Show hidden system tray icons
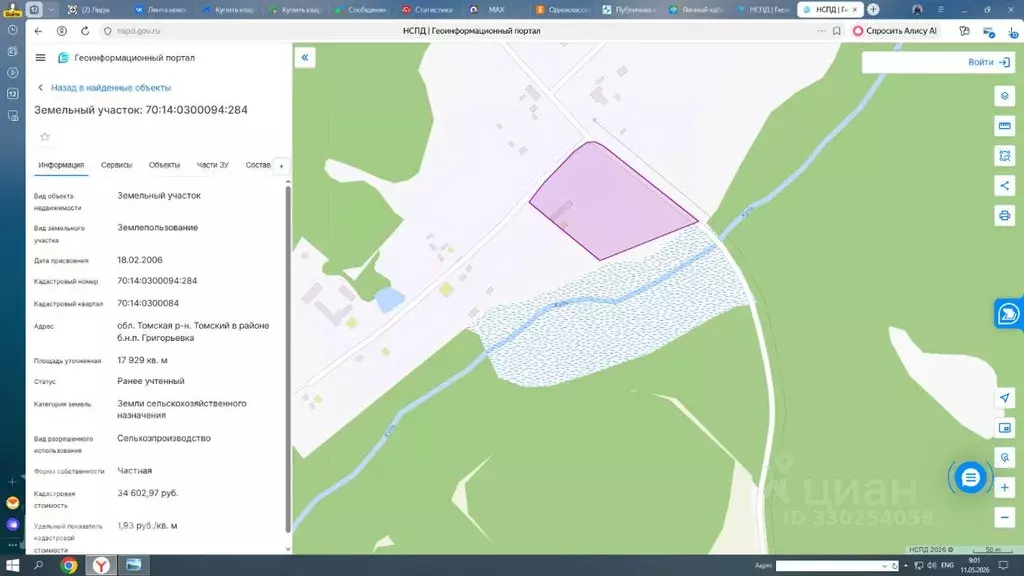 click(x=906, y=566)
